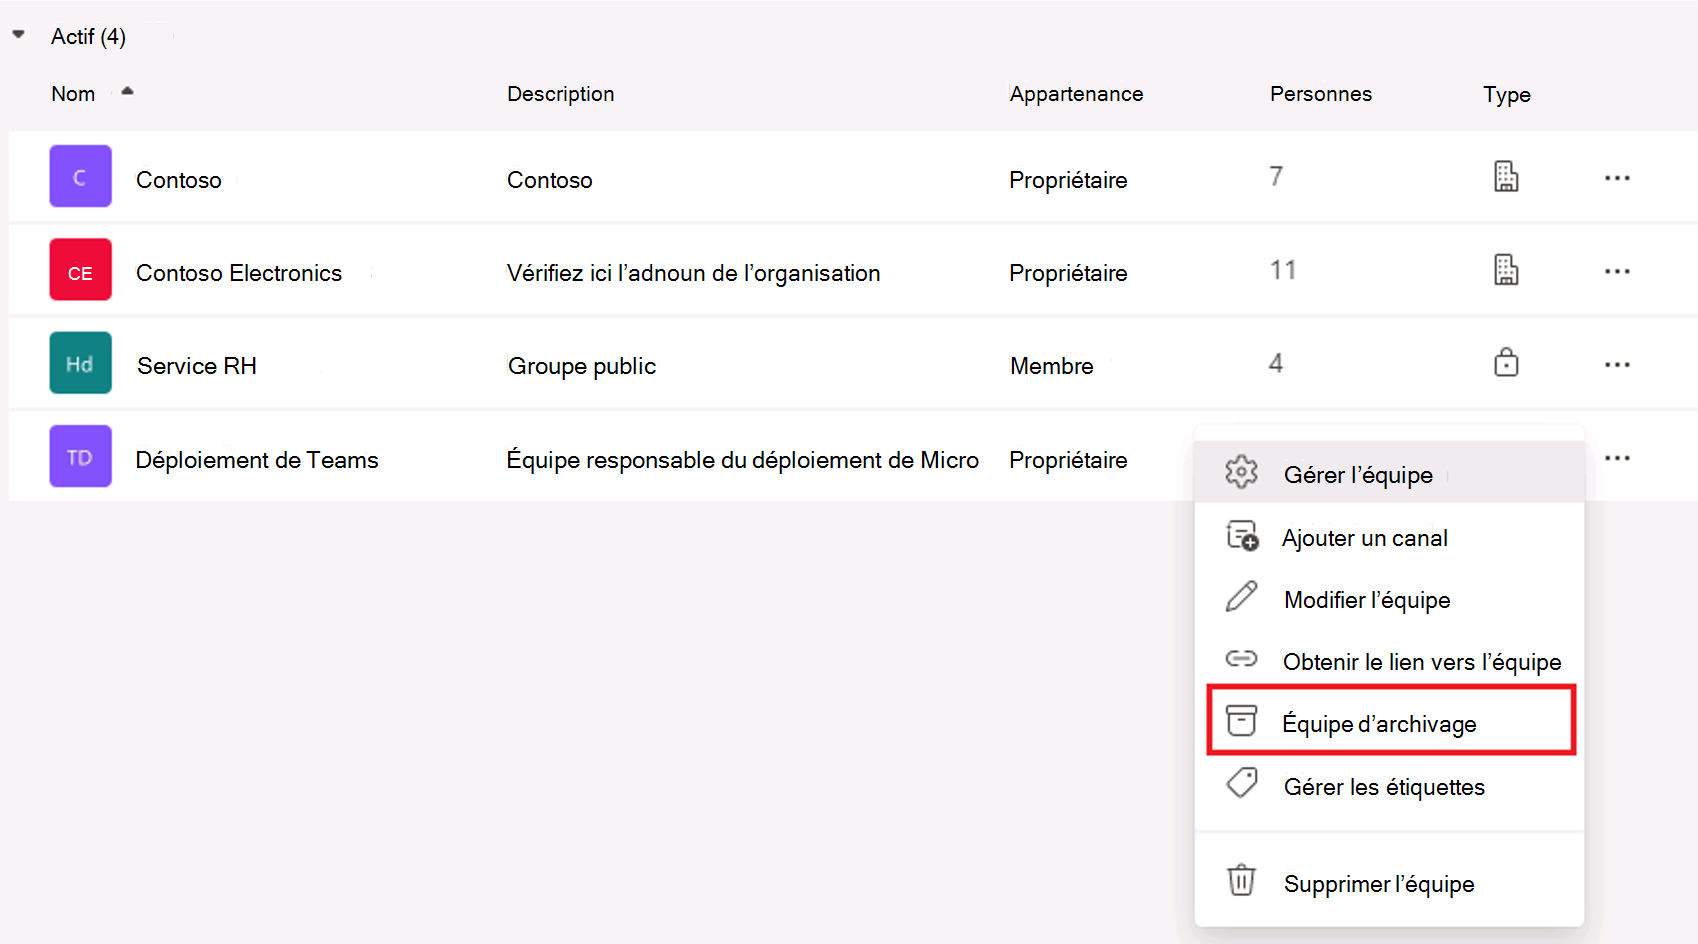Click the member count 11
The height and width of the screenshot is (944, 1698).
[1283, 270]
